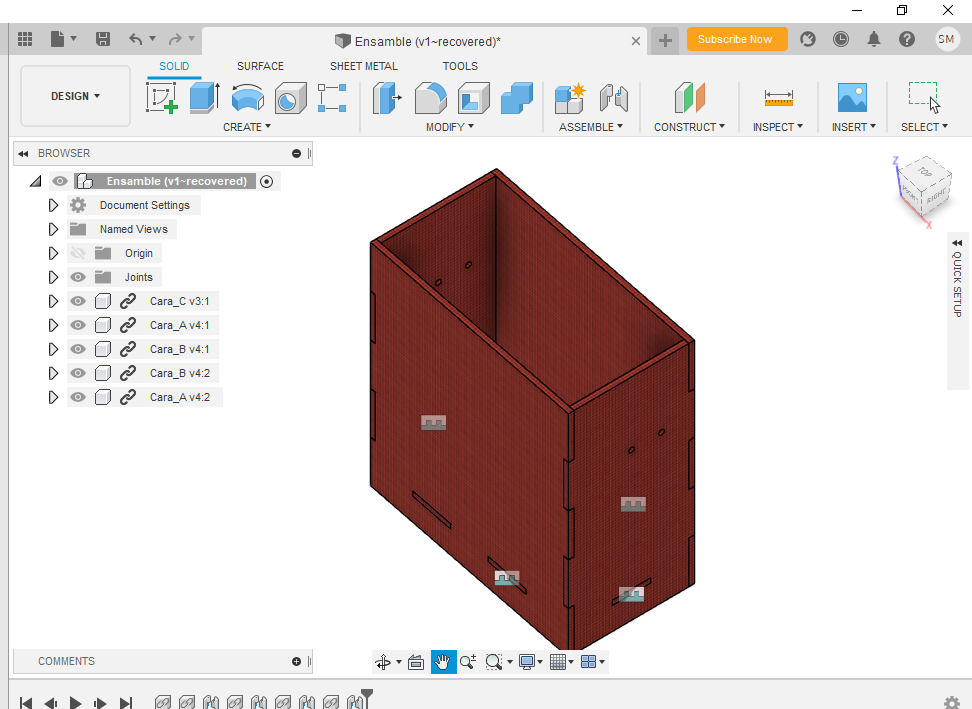Select the Press Pull tool
The height and width of the screenshot is (709, 972).
pos(387,98)
